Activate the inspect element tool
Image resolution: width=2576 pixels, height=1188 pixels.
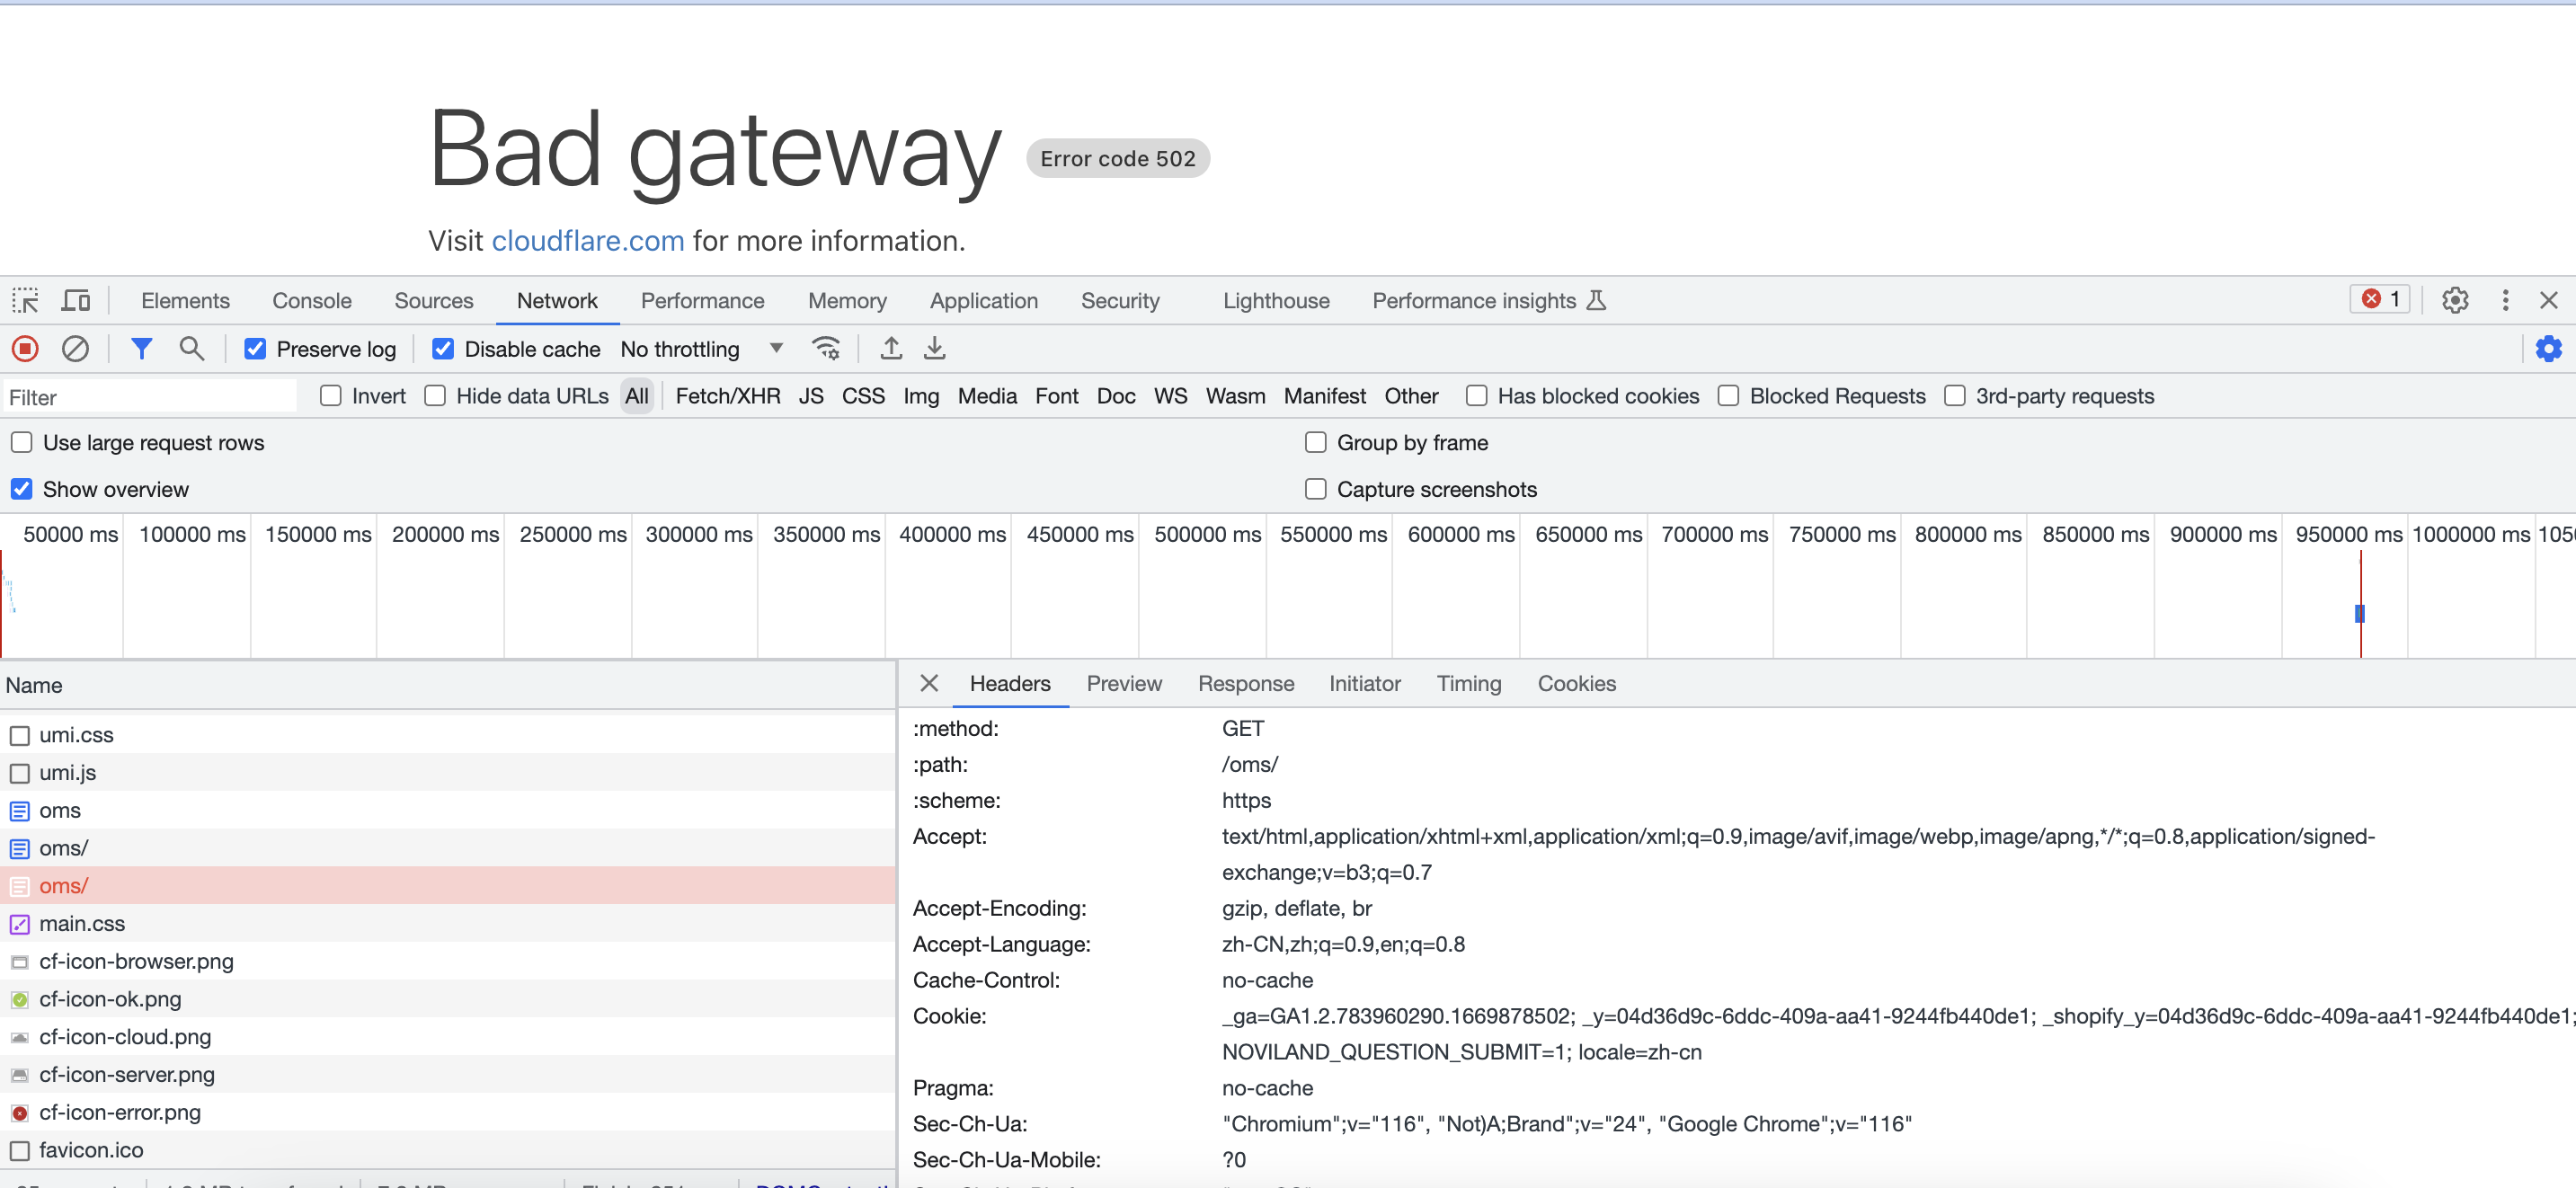(24, 300)
